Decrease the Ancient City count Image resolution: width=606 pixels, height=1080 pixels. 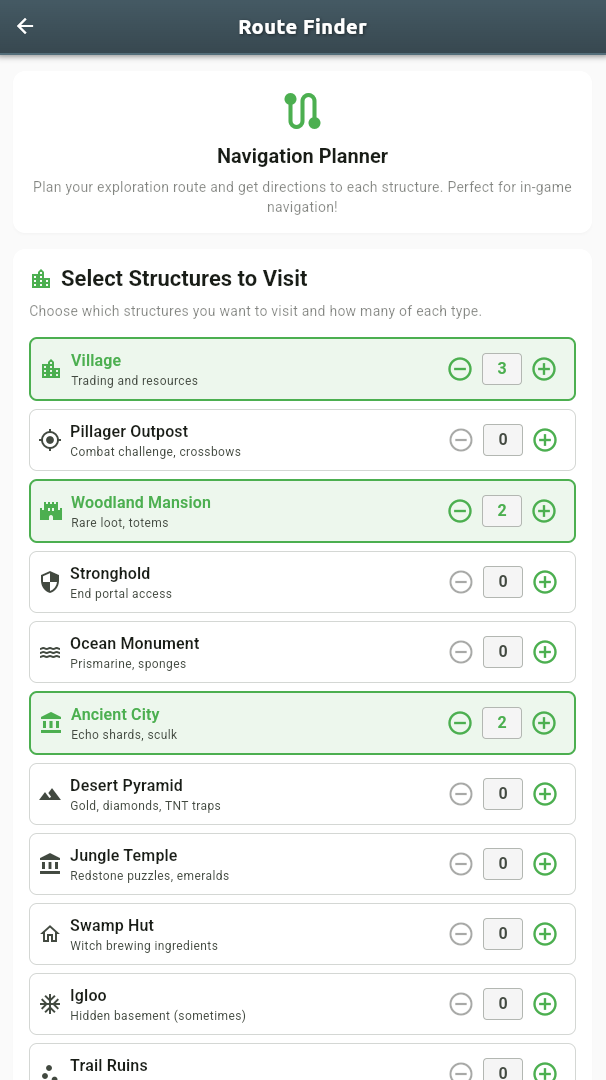pos(460,722)
